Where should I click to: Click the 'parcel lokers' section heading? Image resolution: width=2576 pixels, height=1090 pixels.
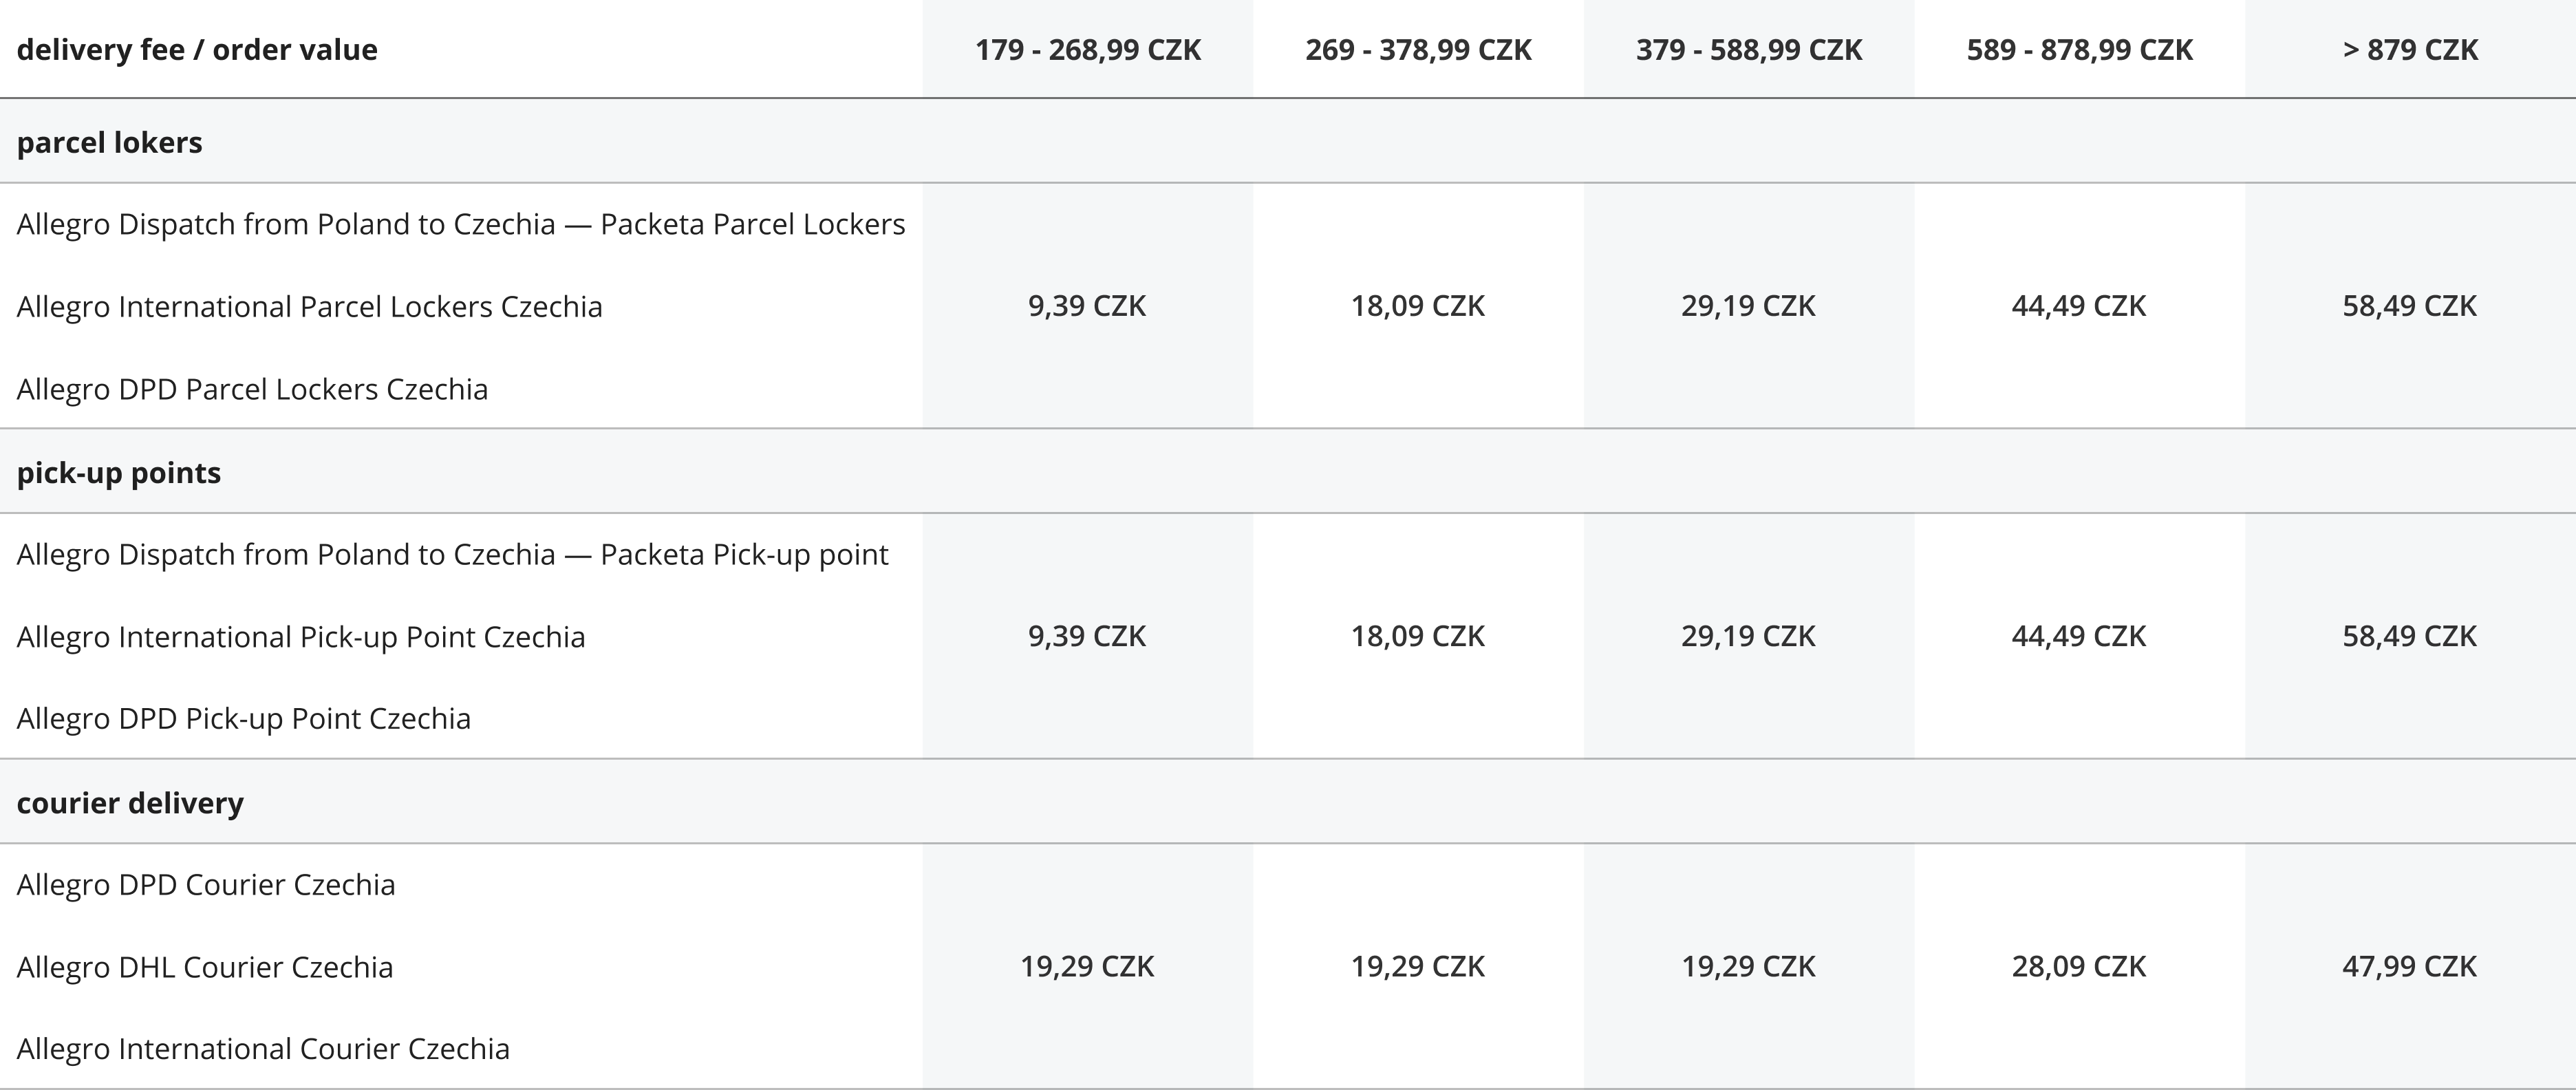pos(110,143)
